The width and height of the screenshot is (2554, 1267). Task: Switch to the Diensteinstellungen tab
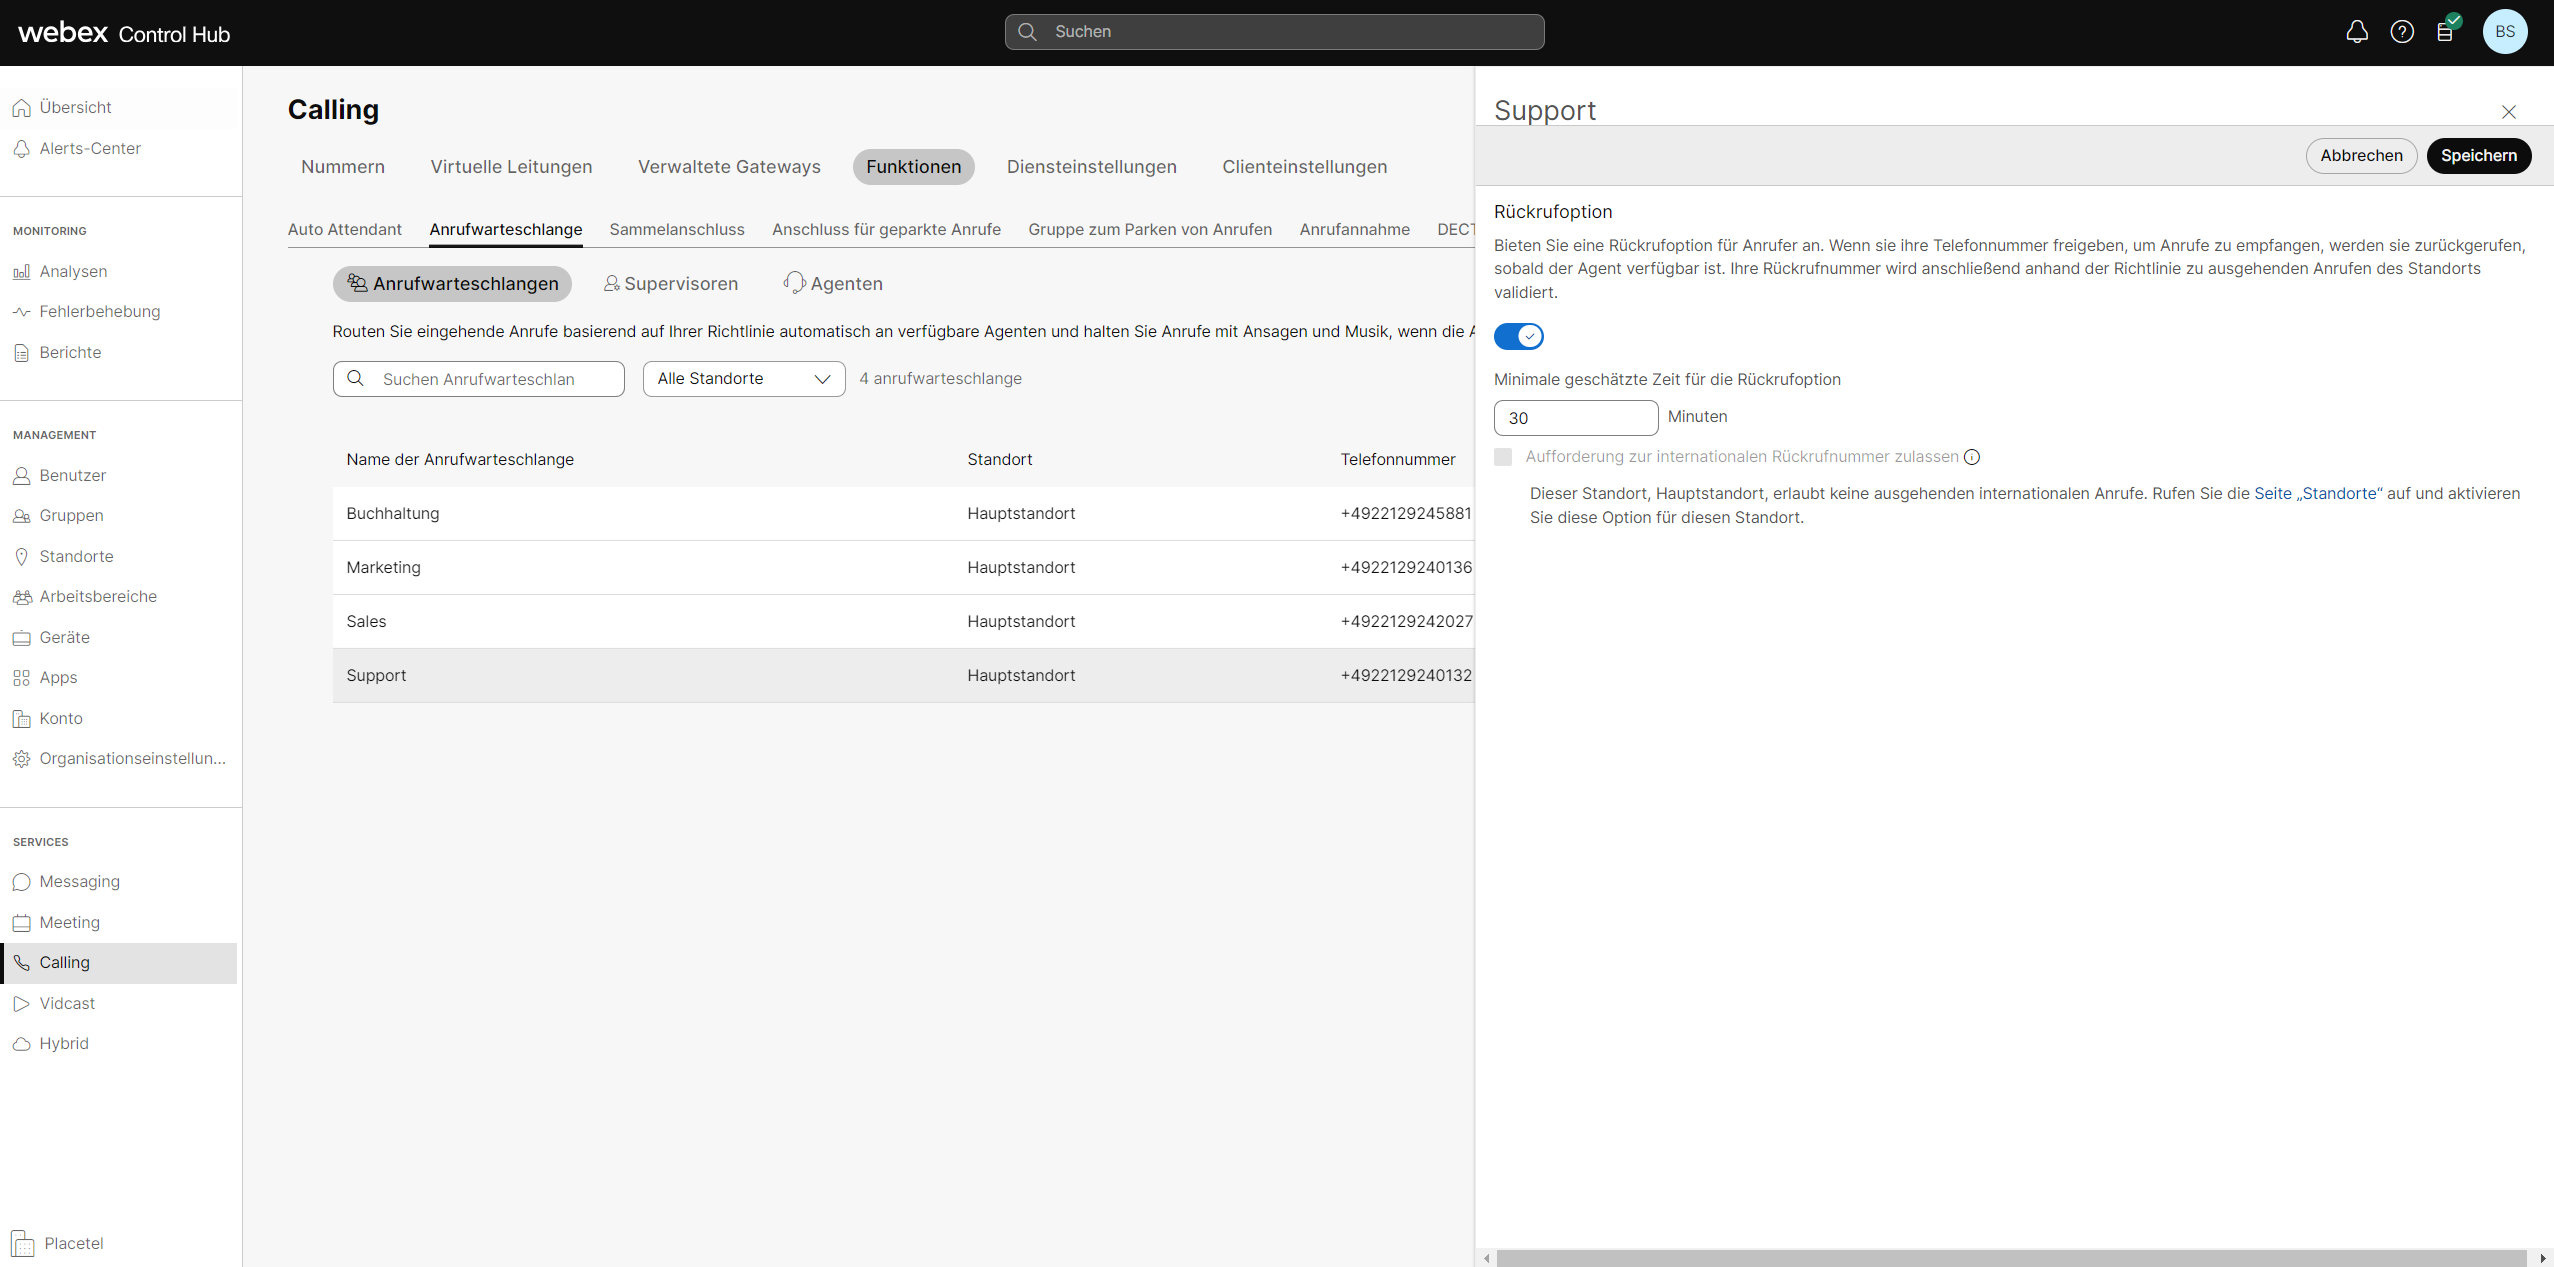[1091, 167]
